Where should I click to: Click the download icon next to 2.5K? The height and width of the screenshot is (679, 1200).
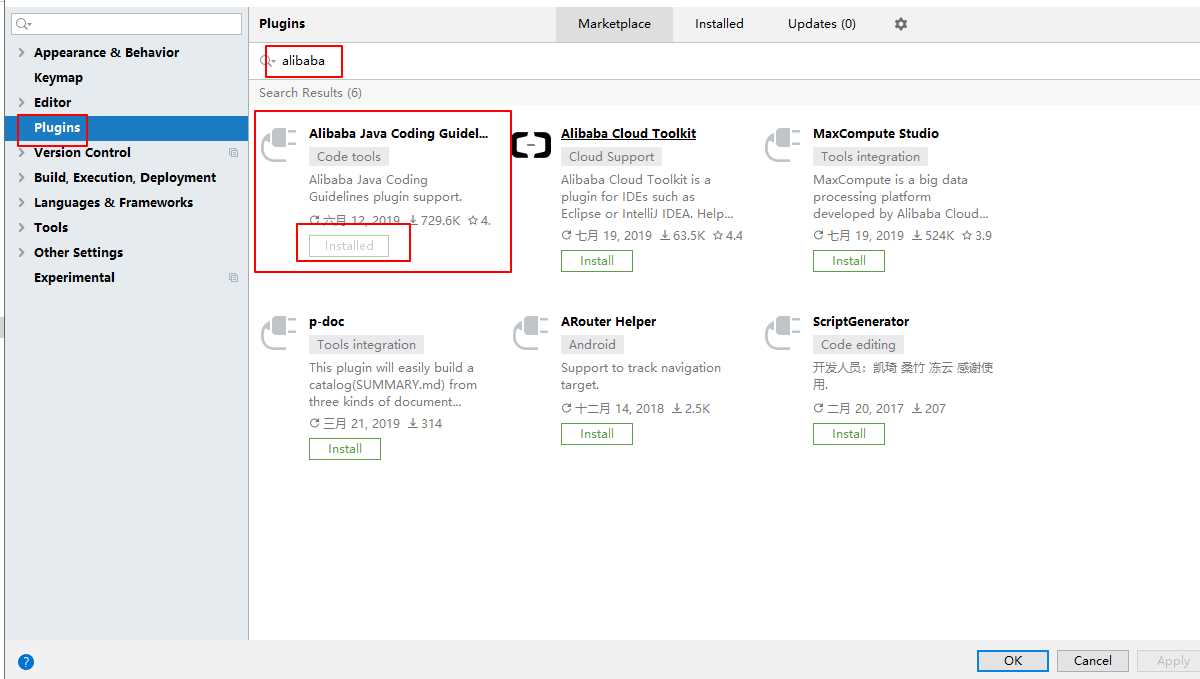(677, 409)
